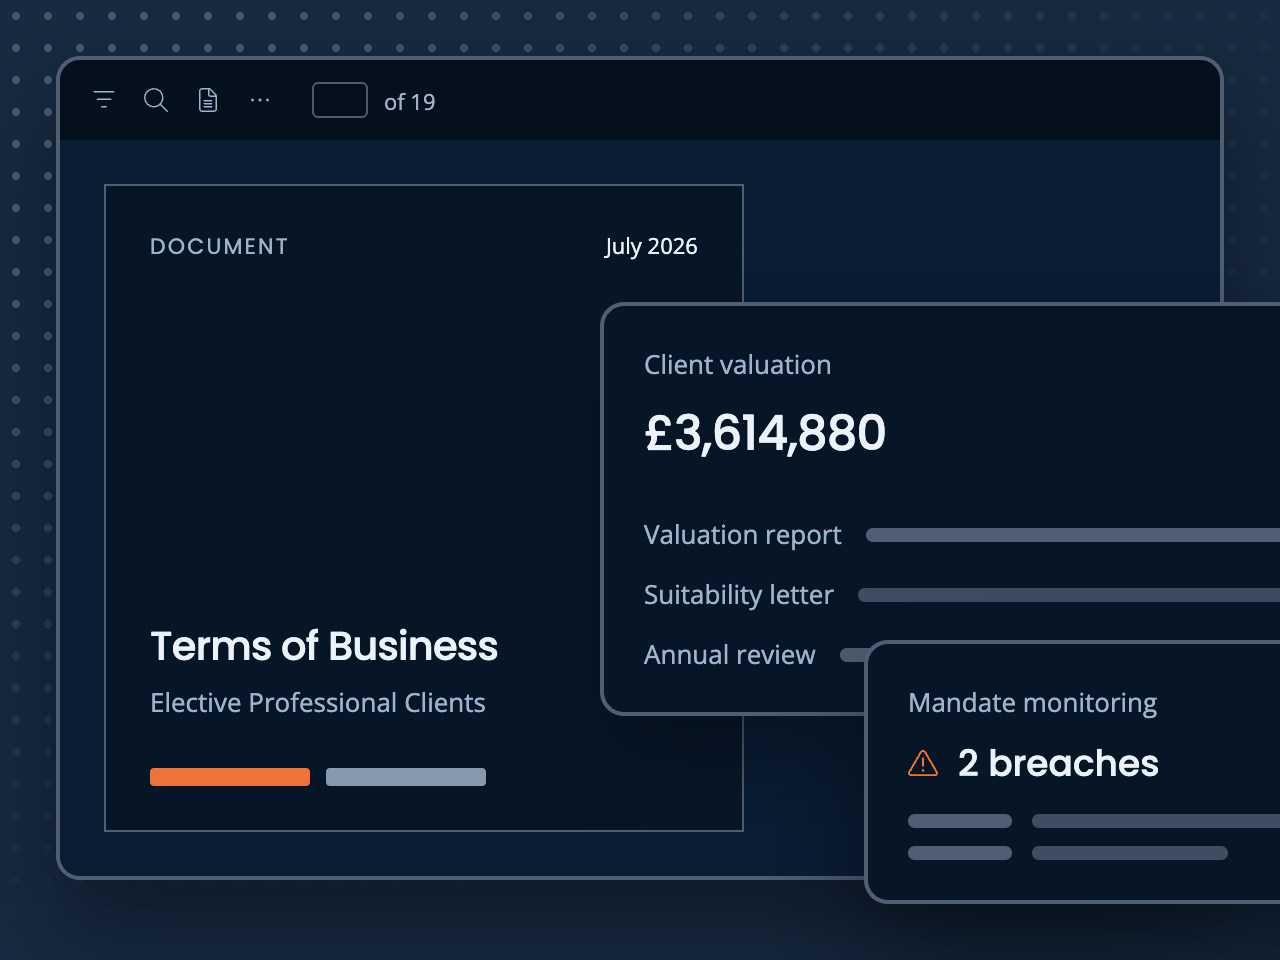Focus the page number input box
The image size is (1280, 960).
pos(340,100)
